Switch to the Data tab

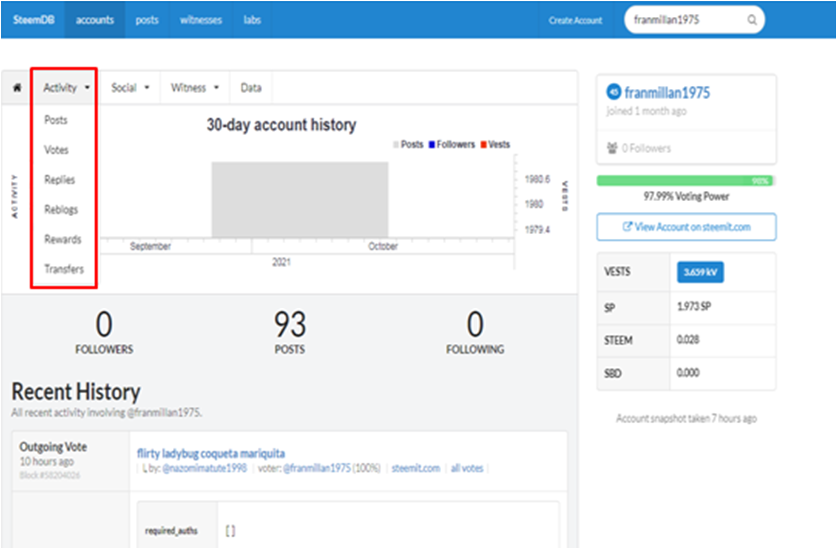coord(251,88)
